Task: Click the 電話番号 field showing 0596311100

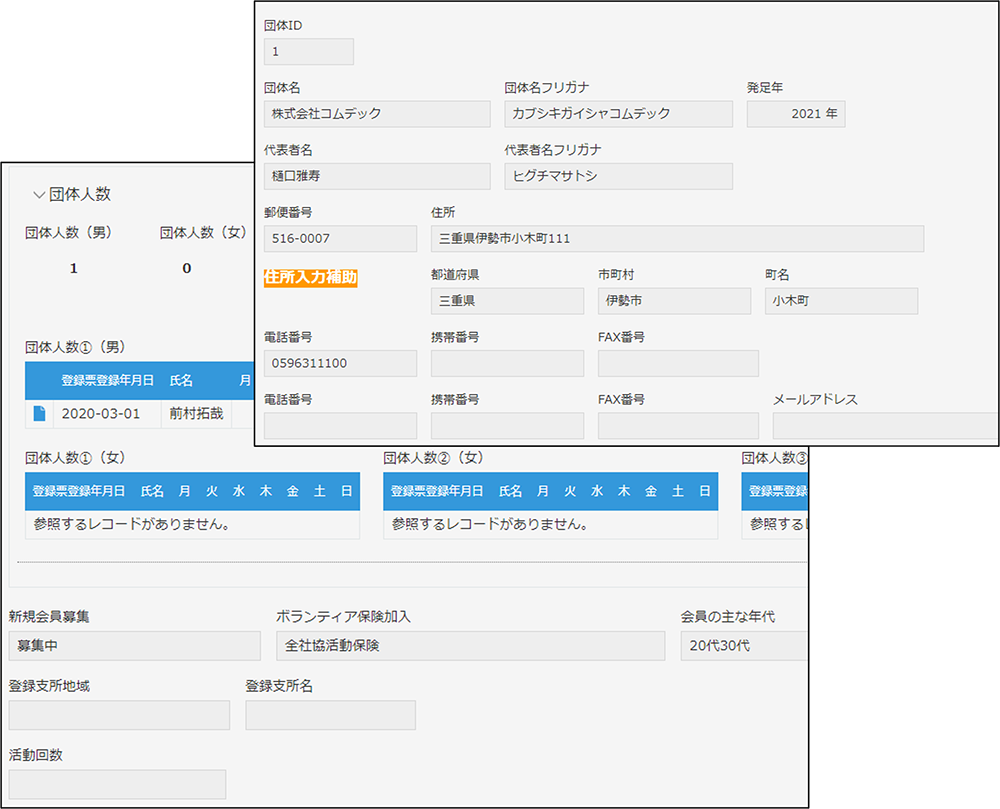Action: [x=340, y=363]
